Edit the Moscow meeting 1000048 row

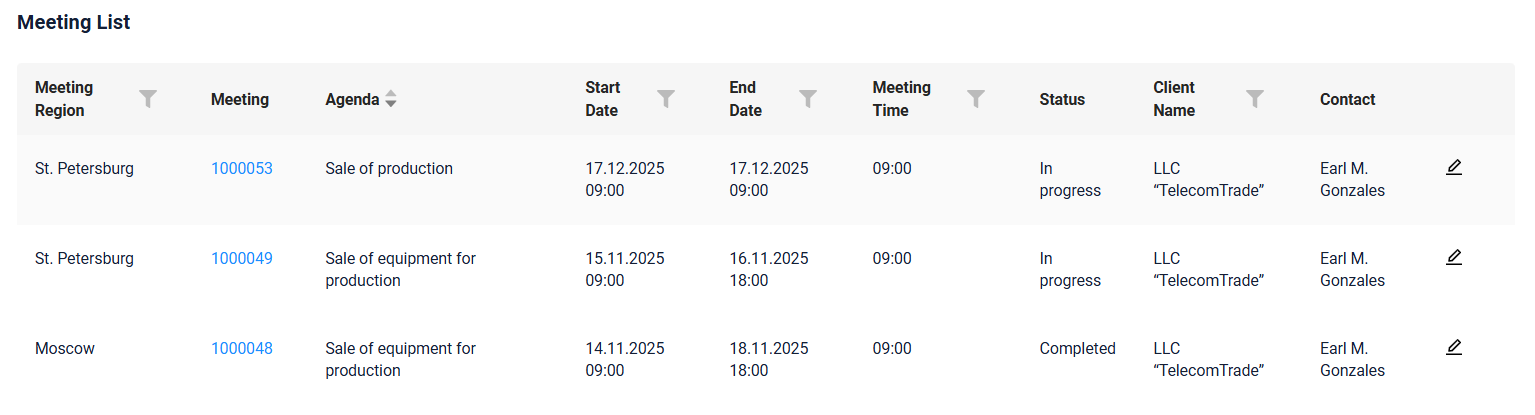pos(1454,347)
